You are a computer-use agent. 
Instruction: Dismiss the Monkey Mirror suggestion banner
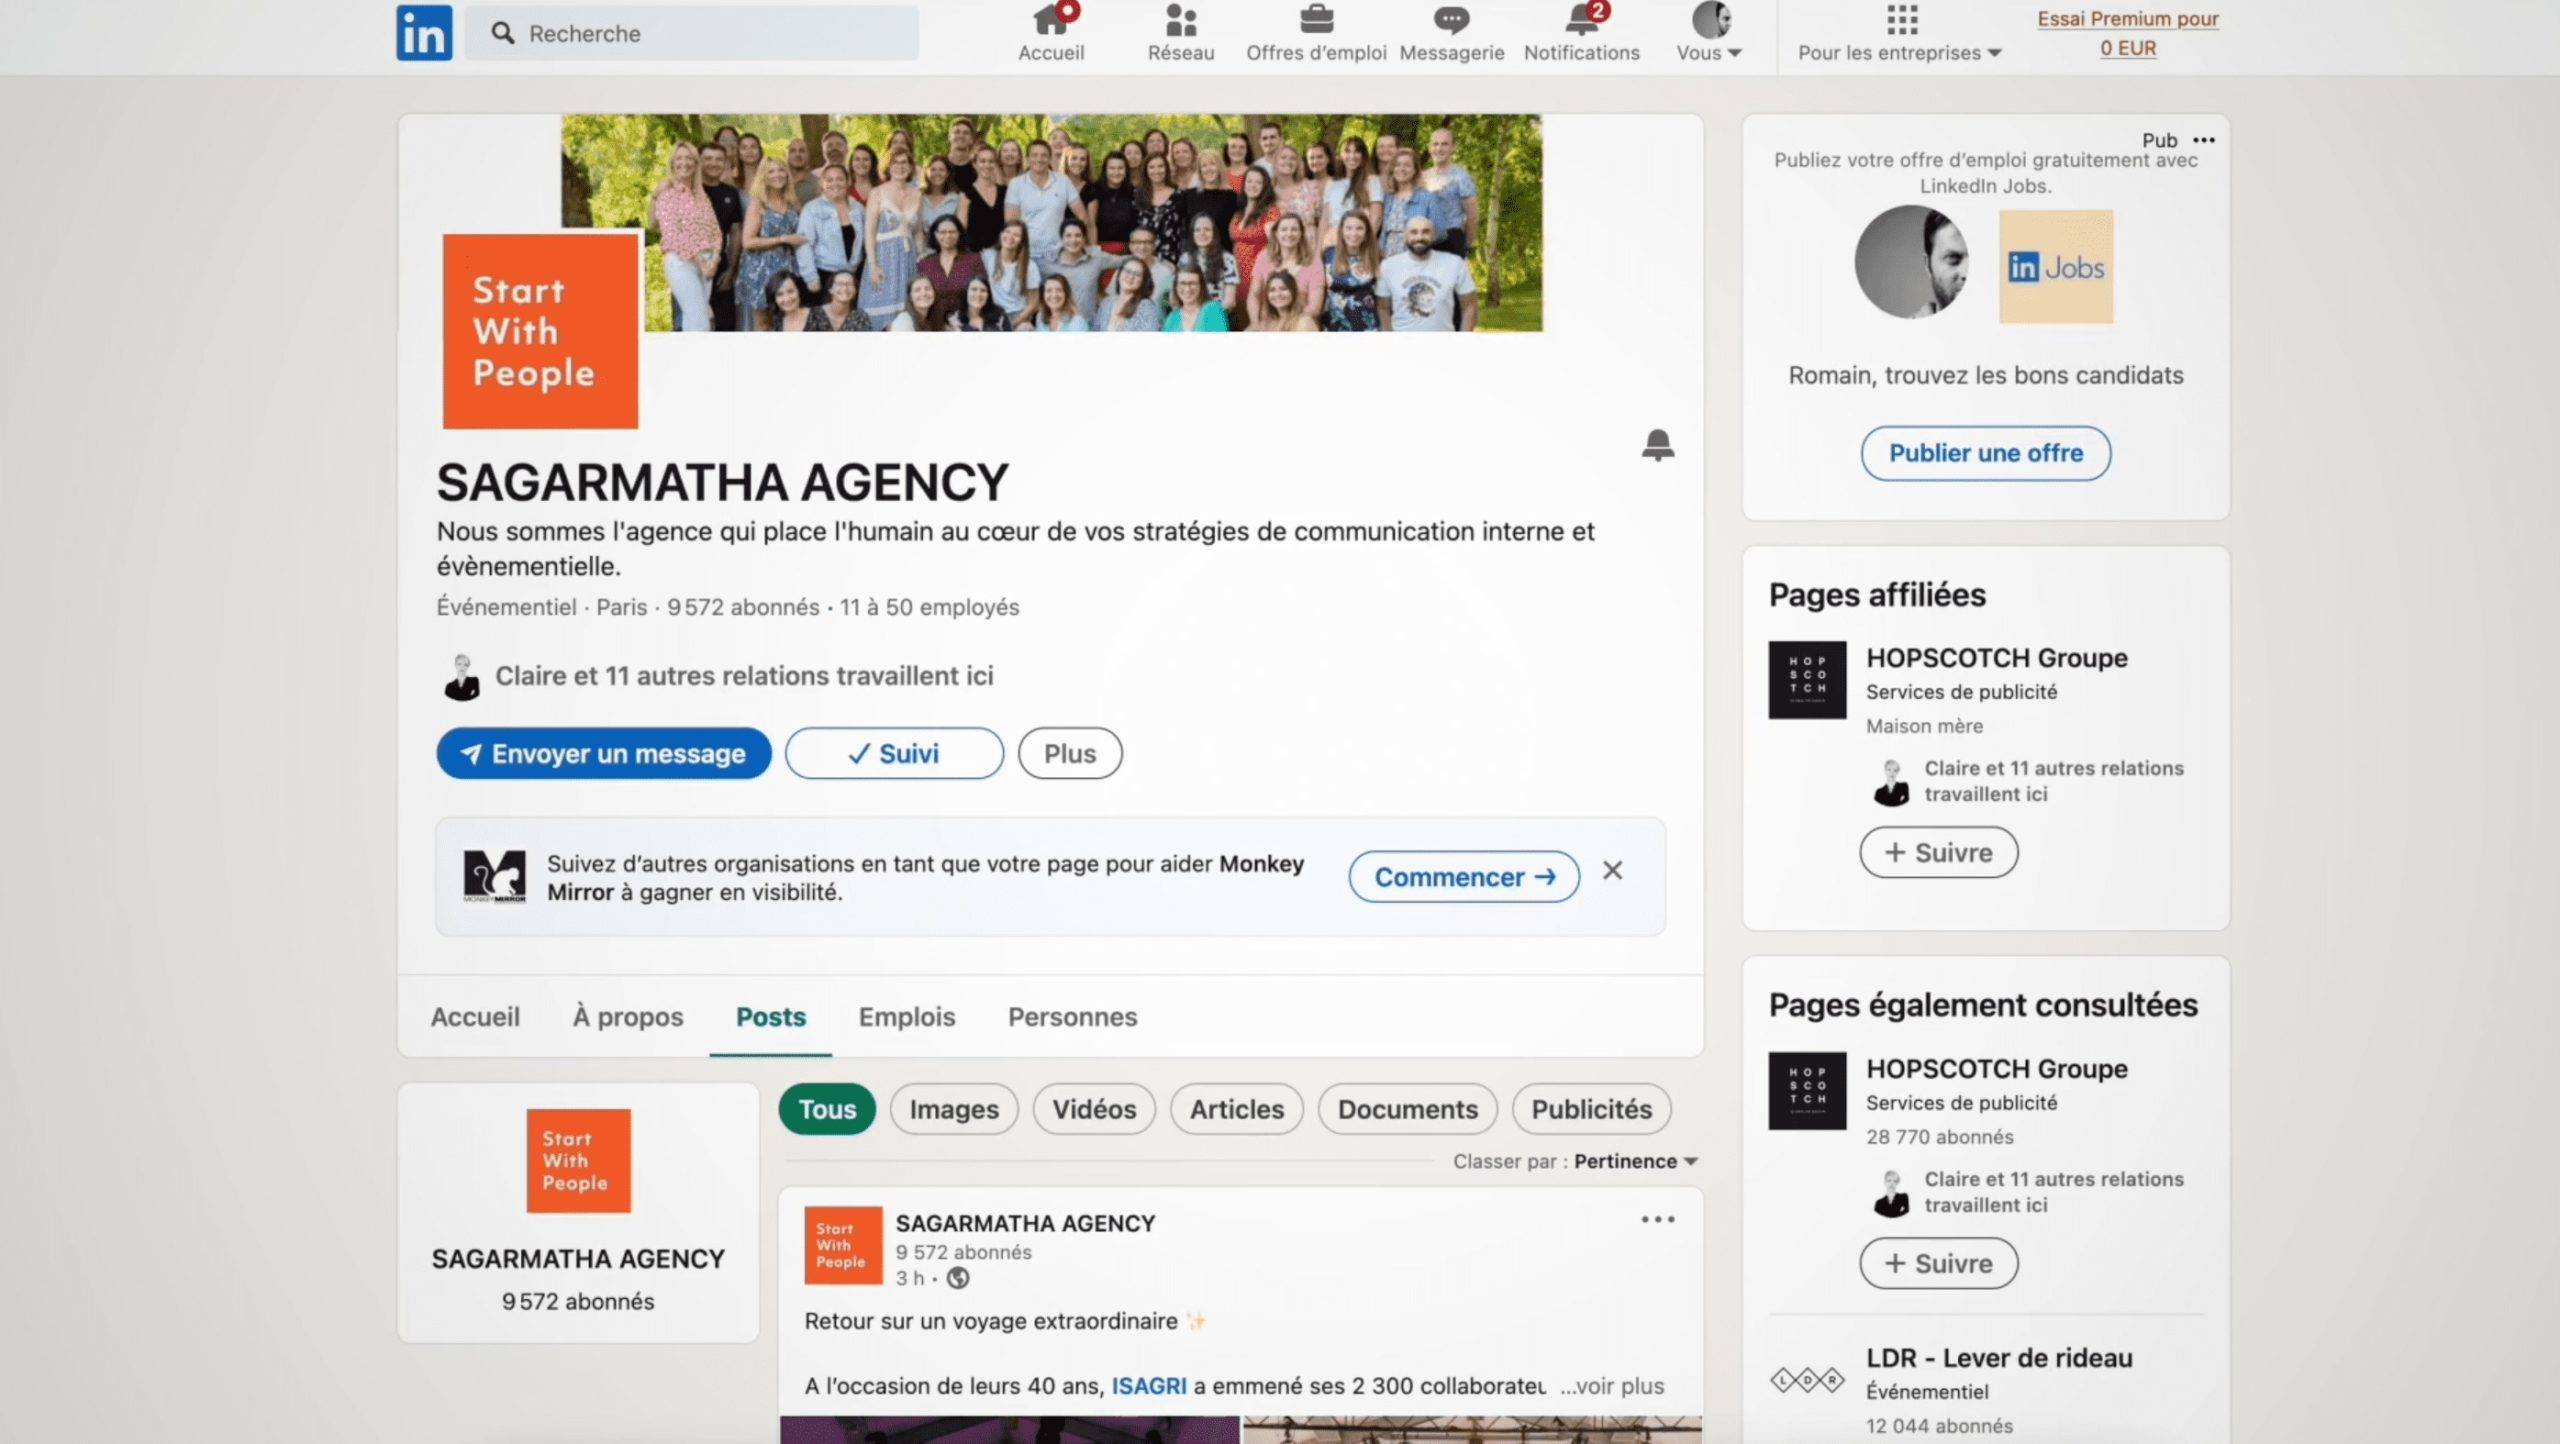pyautogui.click(x=1612, y=871)
